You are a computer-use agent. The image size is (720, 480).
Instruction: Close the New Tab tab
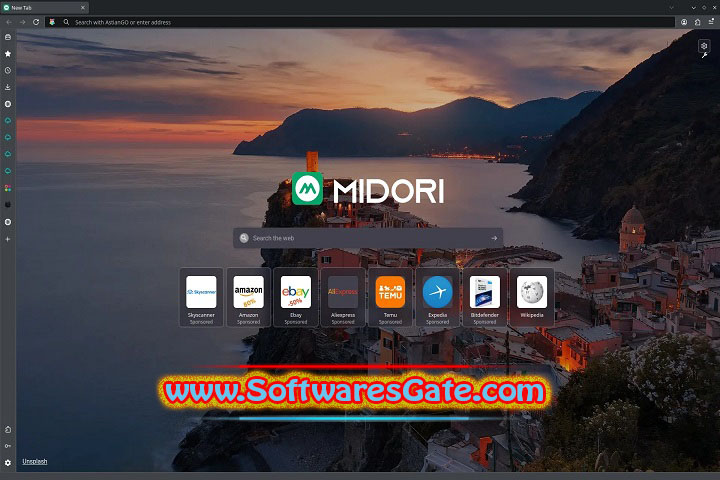[83, 8]
